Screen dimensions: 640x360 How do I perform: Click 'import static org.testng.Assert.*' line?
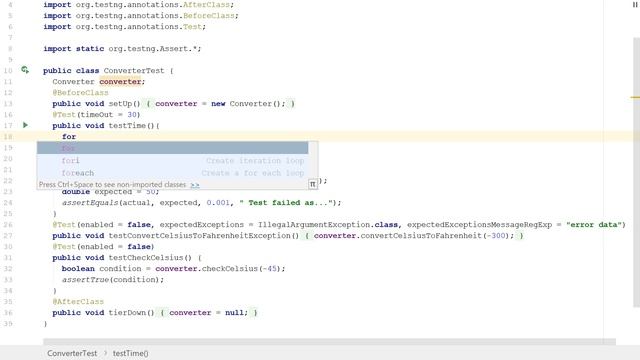pyautogui.click(x=122, y=49)
